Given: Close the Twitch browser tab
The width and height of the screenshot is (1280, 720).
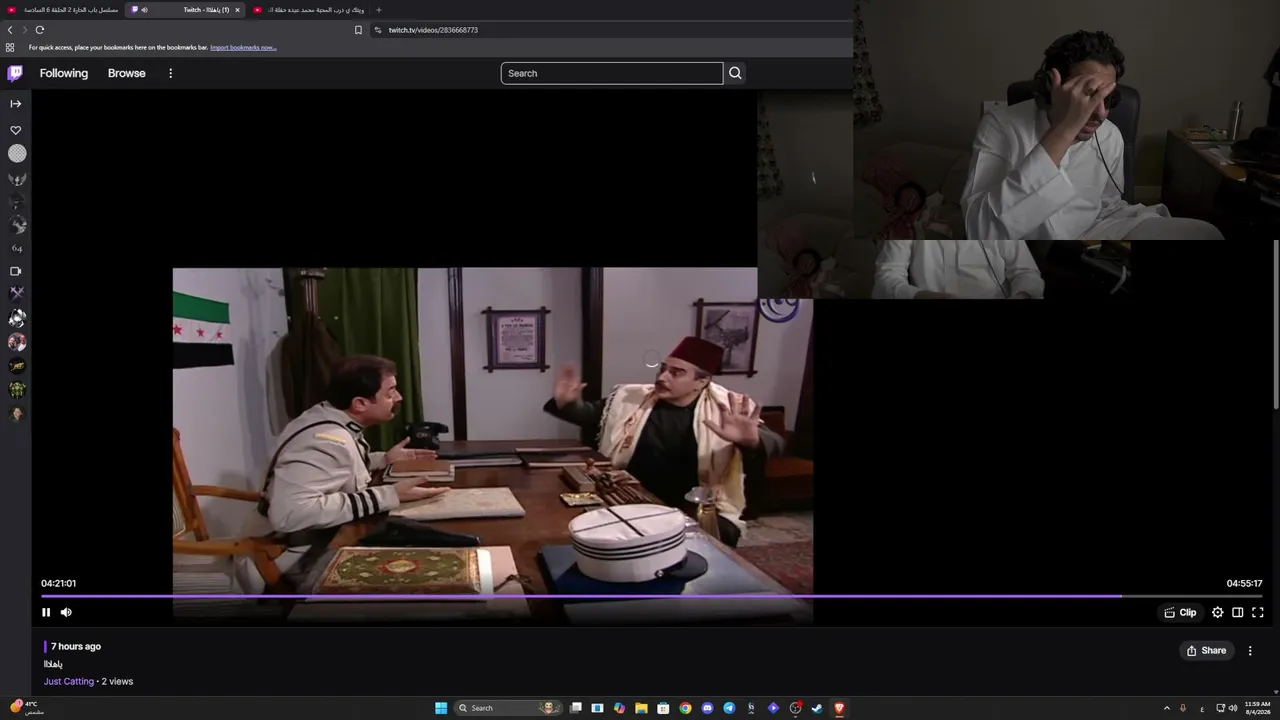Looking at the screenshot, I should click(x=237, y=10).
